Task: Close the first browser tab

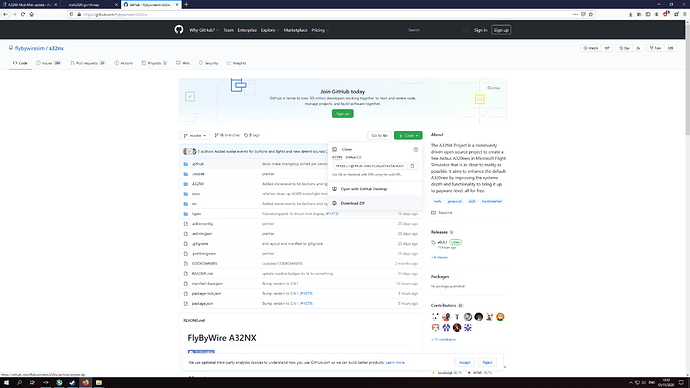Action: point(55,4)
